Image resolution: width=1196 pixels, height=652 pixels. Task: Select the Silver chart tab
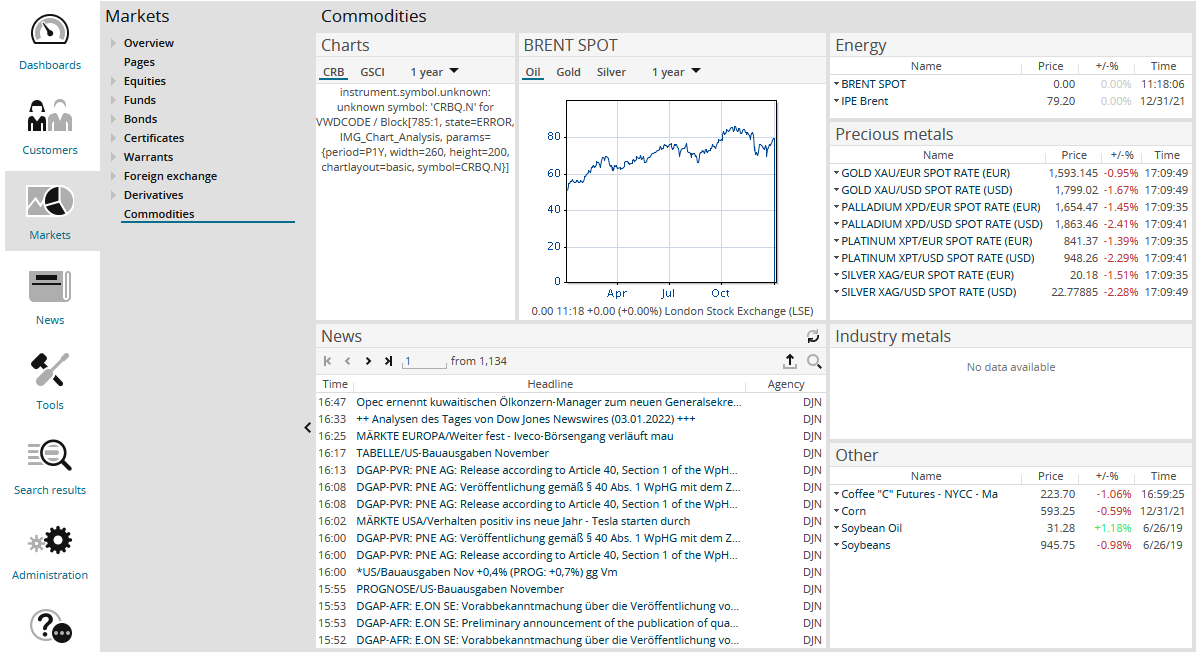click(611, 72)
